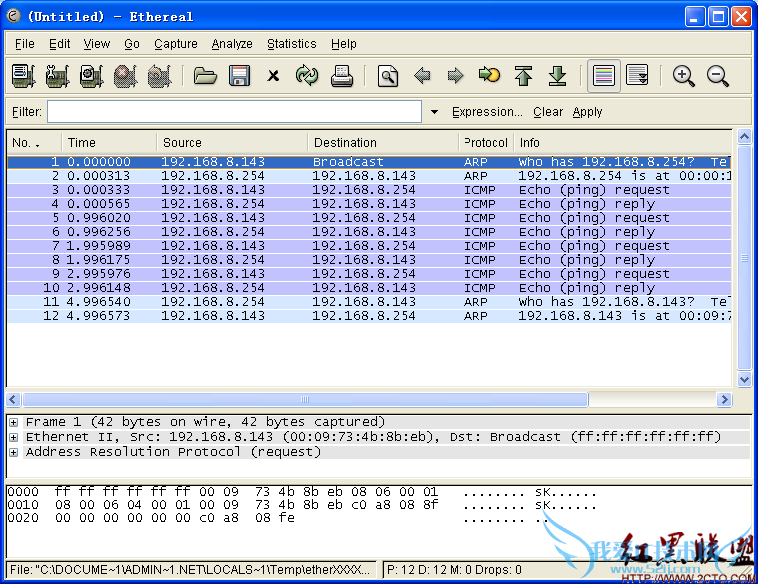The image size is (758, 584).
Task: Expand the Frame 1 tree node
Action: click(x=14, y=422)
